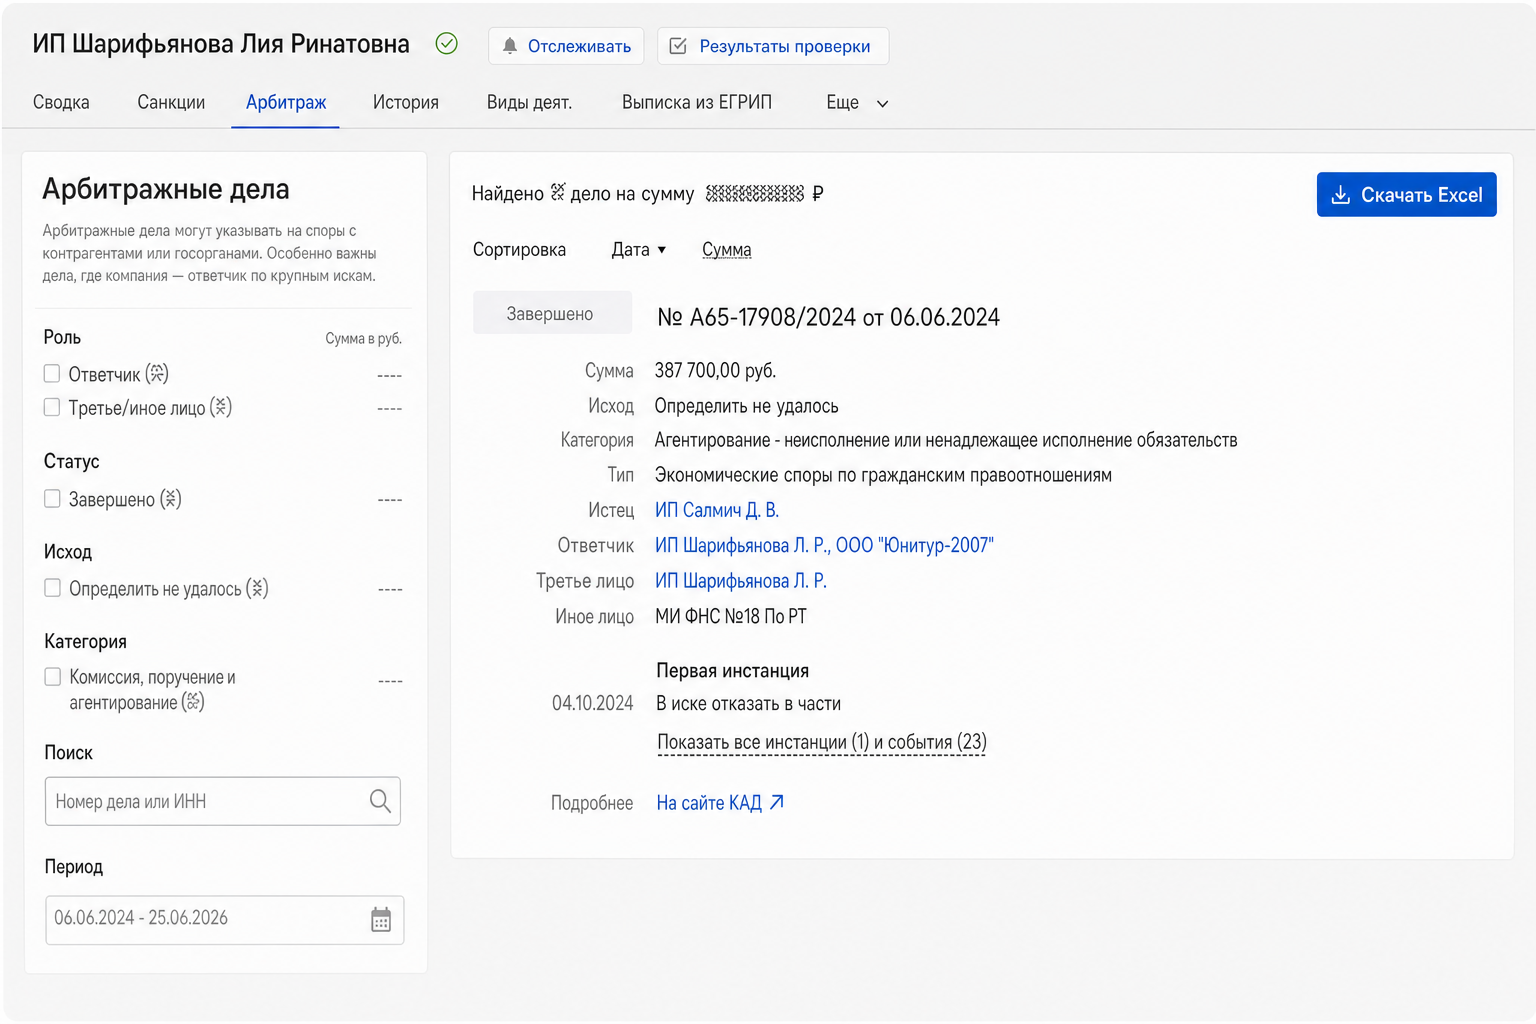Select Комиссия, поручение и агентирование checkbox
Image resolution: width=1536 pixels, height=1024 pixels.
click(53, 677)
